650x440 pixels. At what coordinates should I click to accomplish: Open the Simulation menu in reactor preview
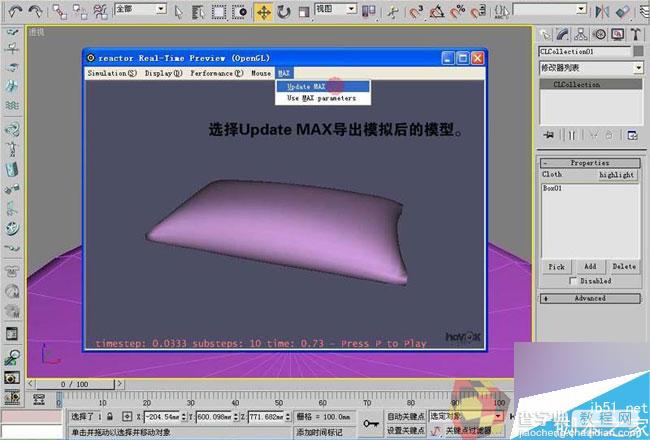pos(112,73)
